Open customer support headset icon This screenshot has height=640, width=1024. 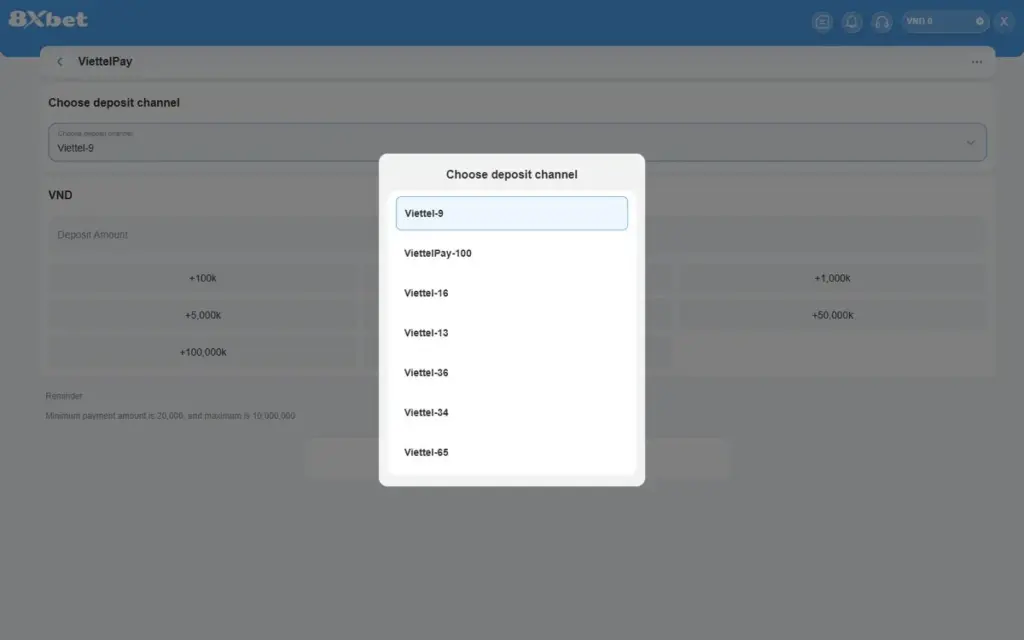click(882, 22)
